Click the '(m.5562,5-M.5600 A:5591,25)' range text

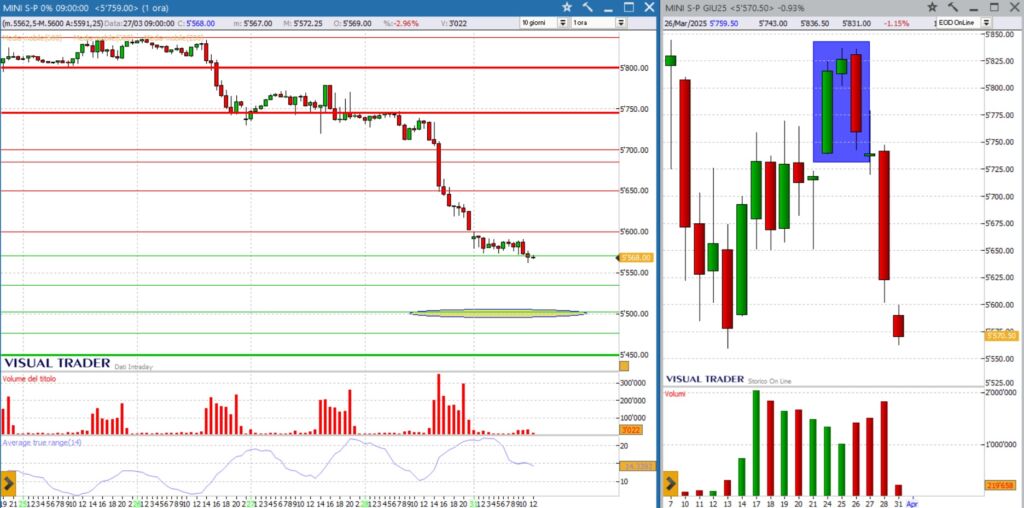(51, 23)
